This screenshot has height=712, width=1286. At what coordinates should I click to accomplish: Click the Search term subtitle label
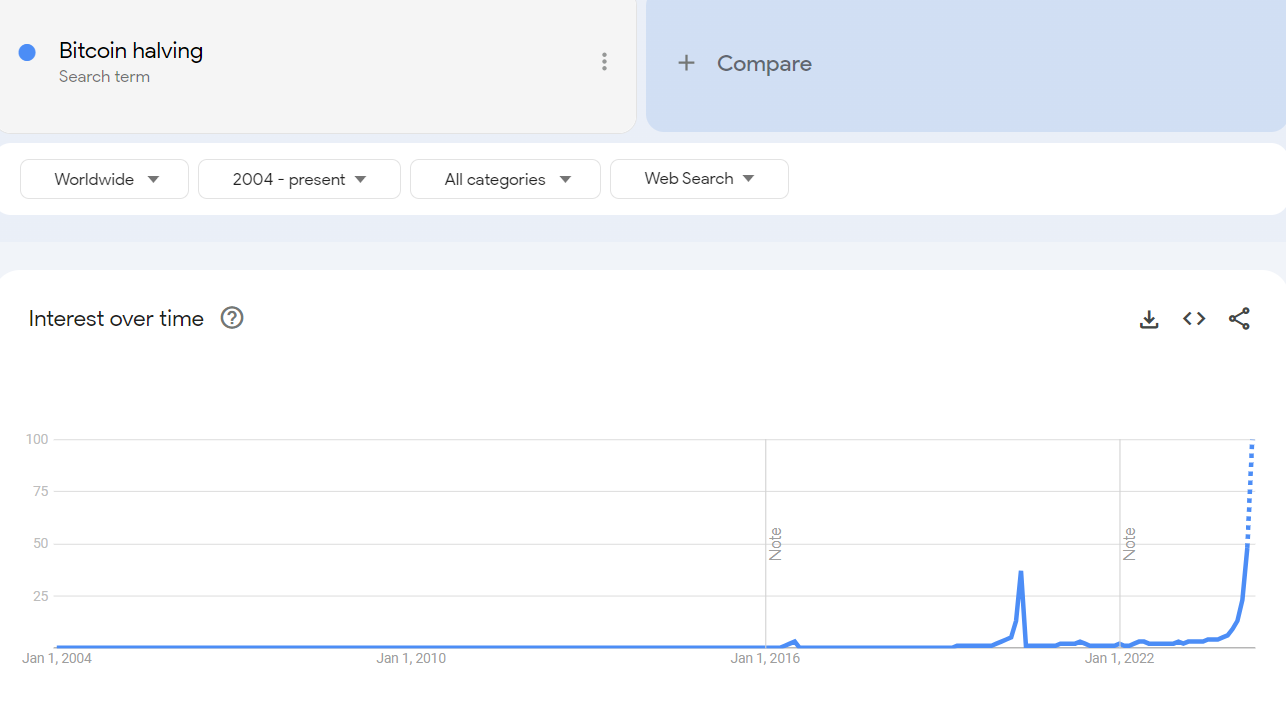coord(104,77)
